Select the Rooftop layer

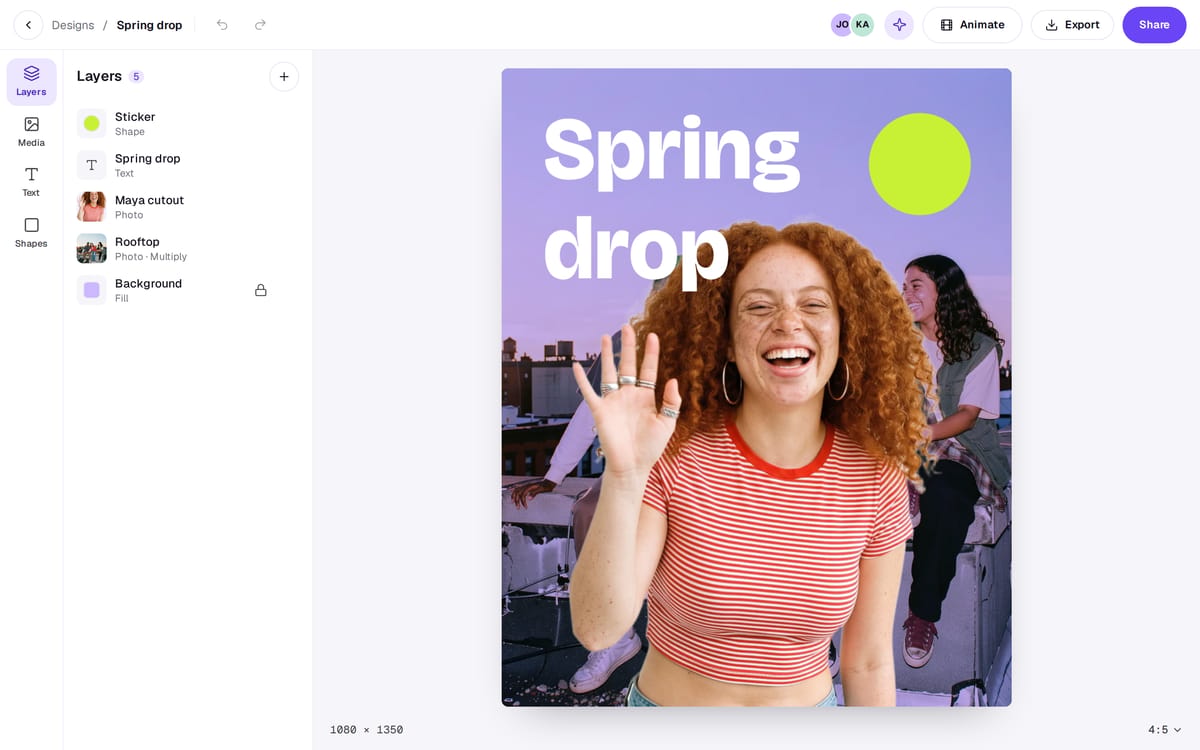[x=186, y=249]
